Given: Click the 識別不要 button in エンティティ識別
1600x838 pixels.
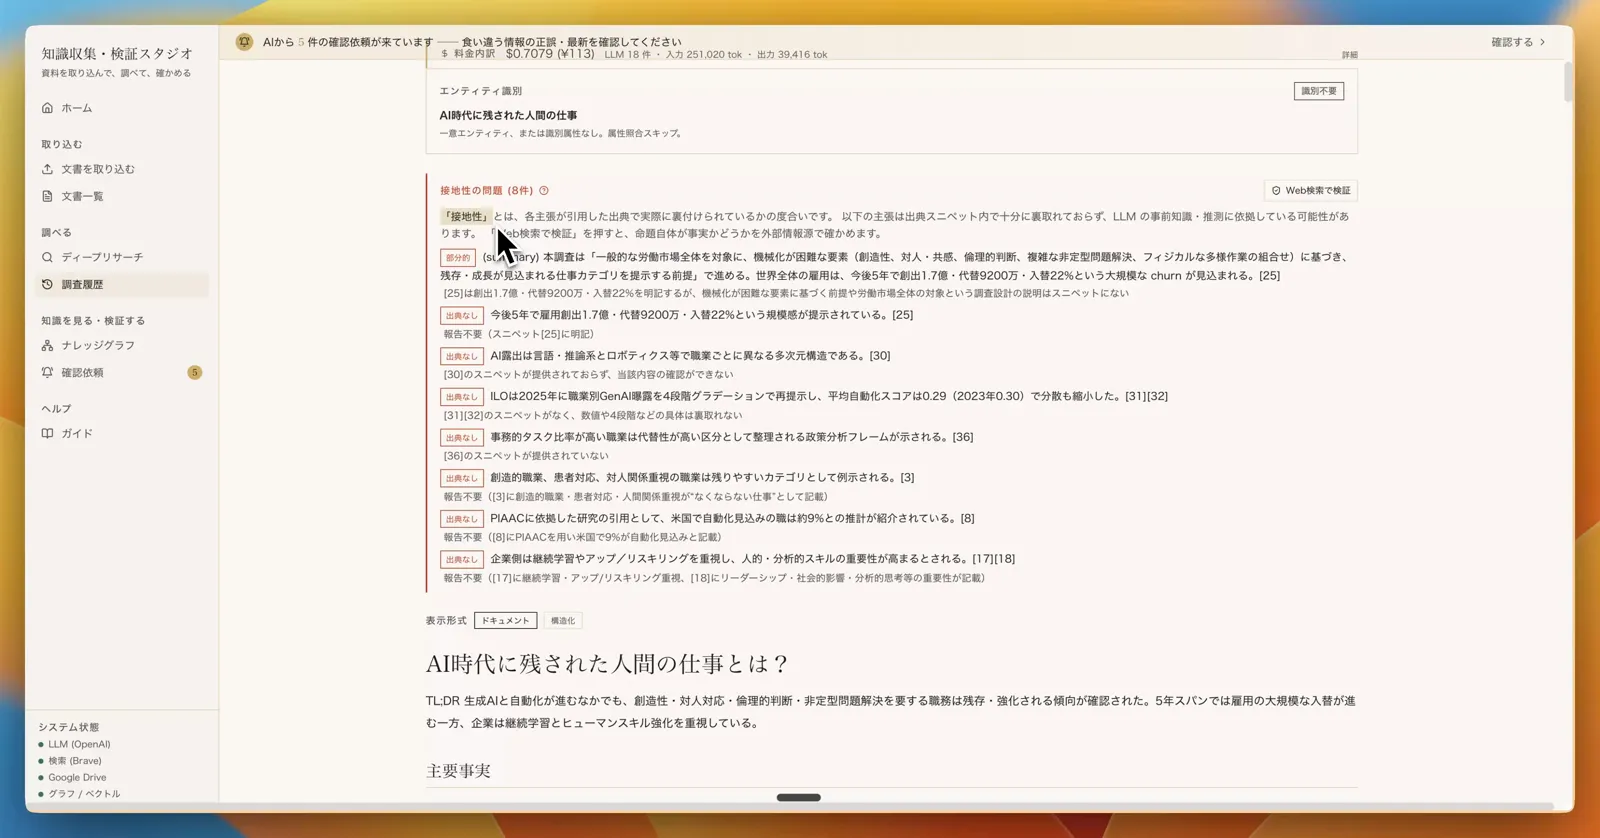Looking at the screenshot, I should (x=1319, y=91).
